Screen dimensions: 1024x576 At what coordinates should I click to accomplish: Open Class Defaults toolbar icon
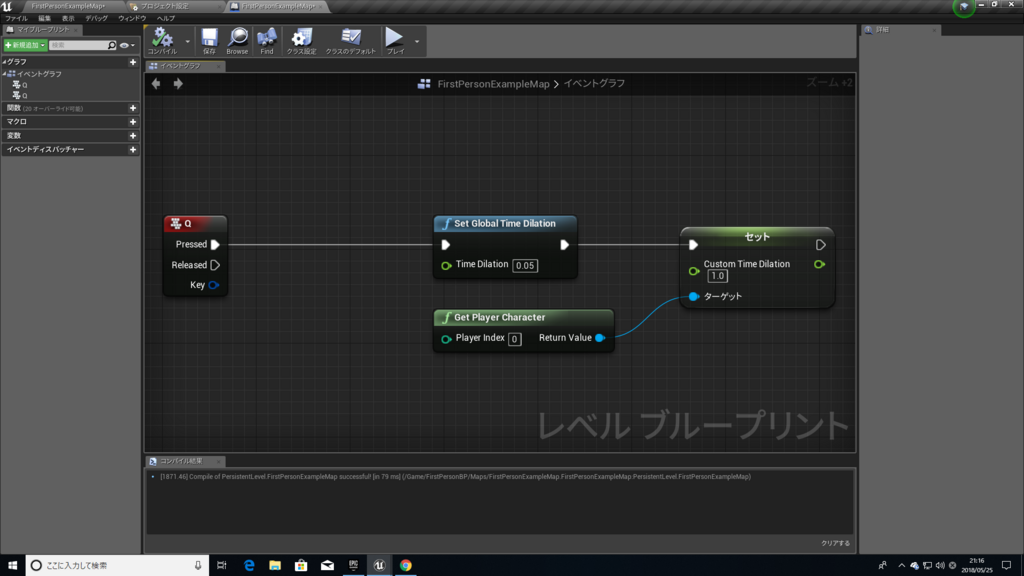click(351, 37)
